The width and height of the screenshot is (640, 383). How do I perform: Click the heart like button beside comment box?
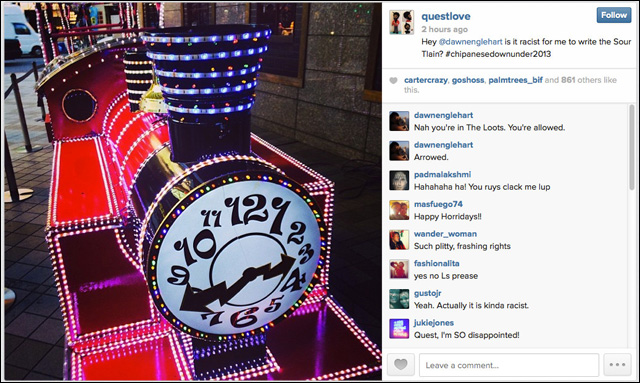pos(400,364)
